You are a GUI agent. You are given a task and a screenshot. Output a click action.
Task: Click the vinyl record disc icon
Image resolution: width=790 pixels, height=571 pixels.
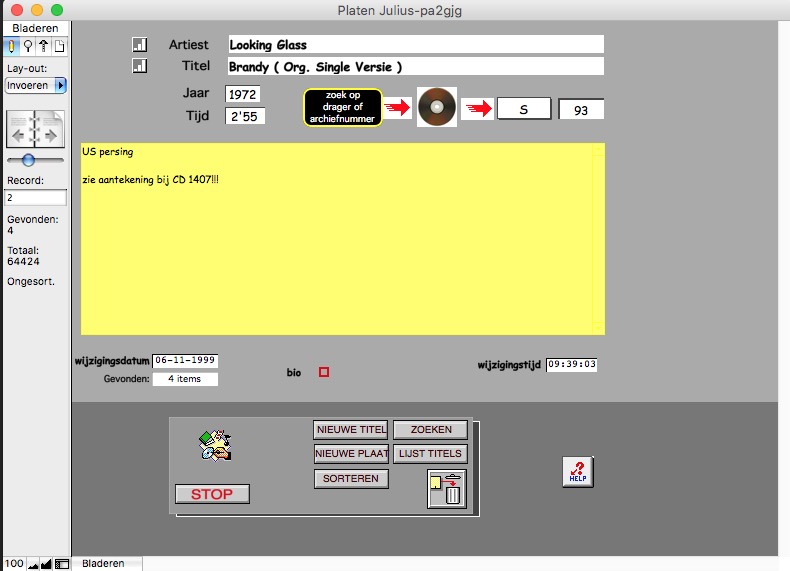click(x=437, y=107)
